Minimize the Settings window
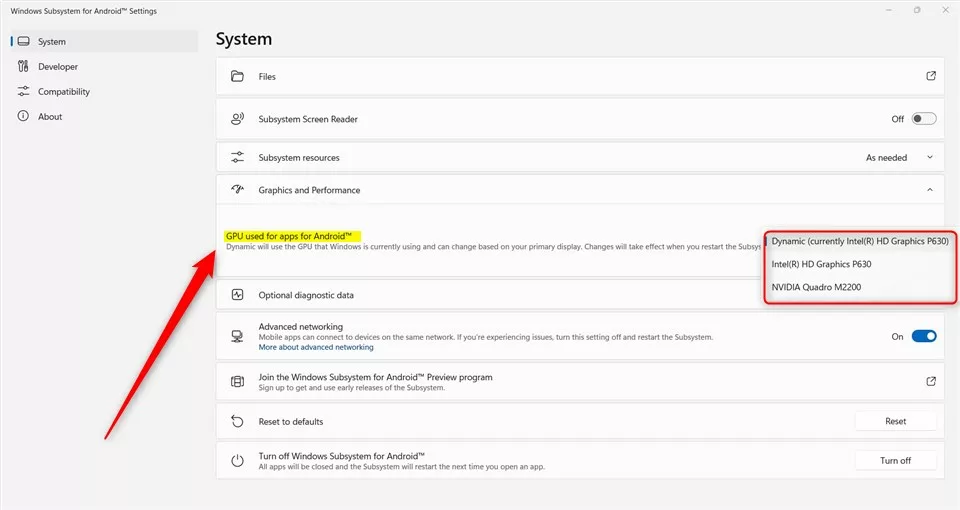960x510 pixels. [x=888, y=10]
